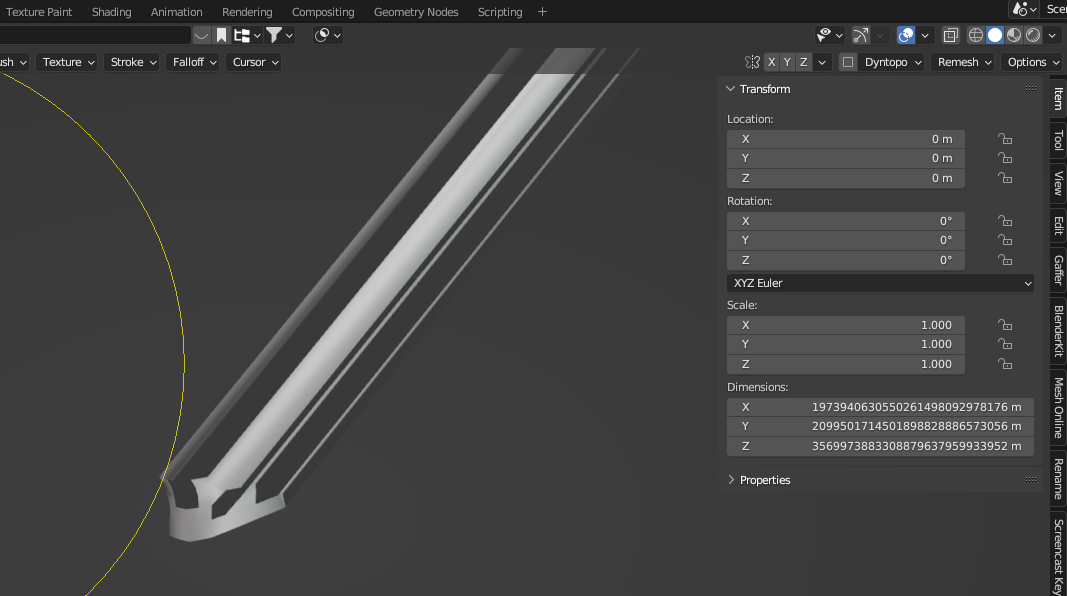Lock Rotation Z with padlock icon
Image resolution: width=1067 pixels, height=596 pixels.
pos(1005,260)
